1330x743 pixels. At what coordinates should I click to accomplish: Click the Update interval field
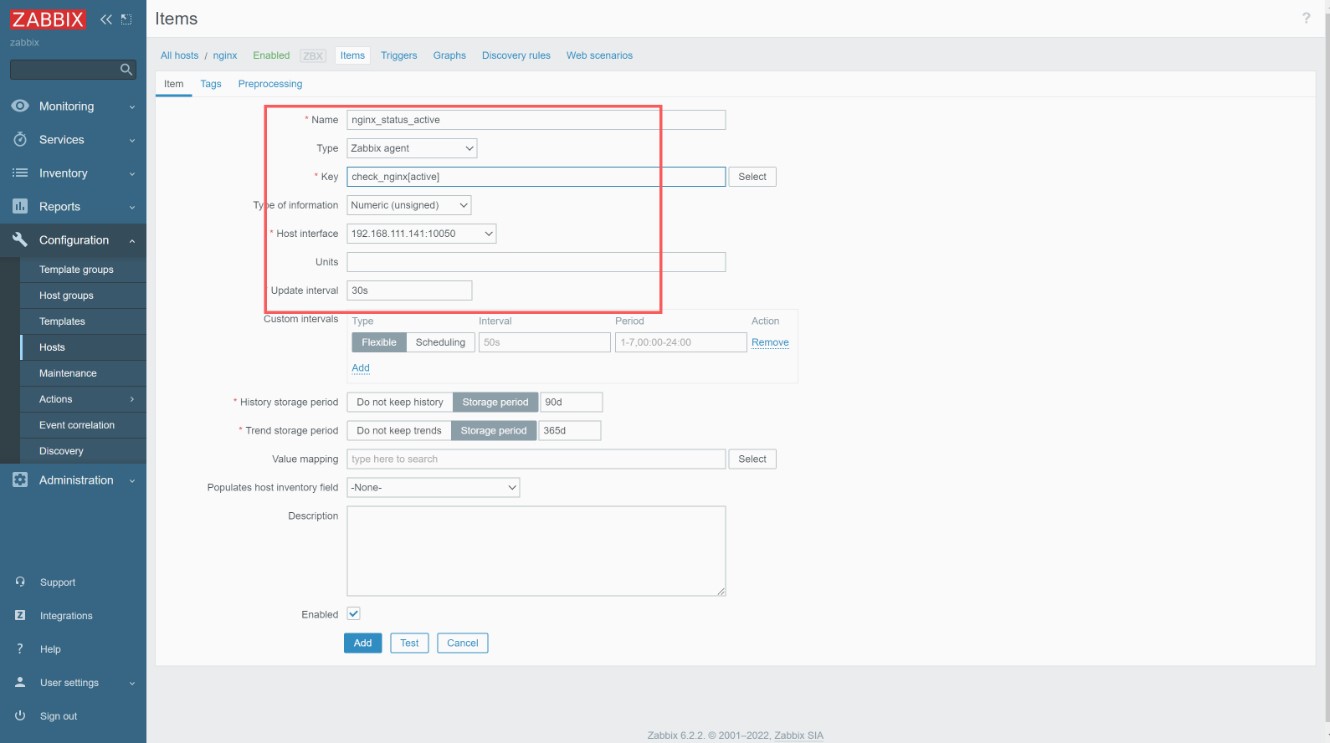coord(409,290)
